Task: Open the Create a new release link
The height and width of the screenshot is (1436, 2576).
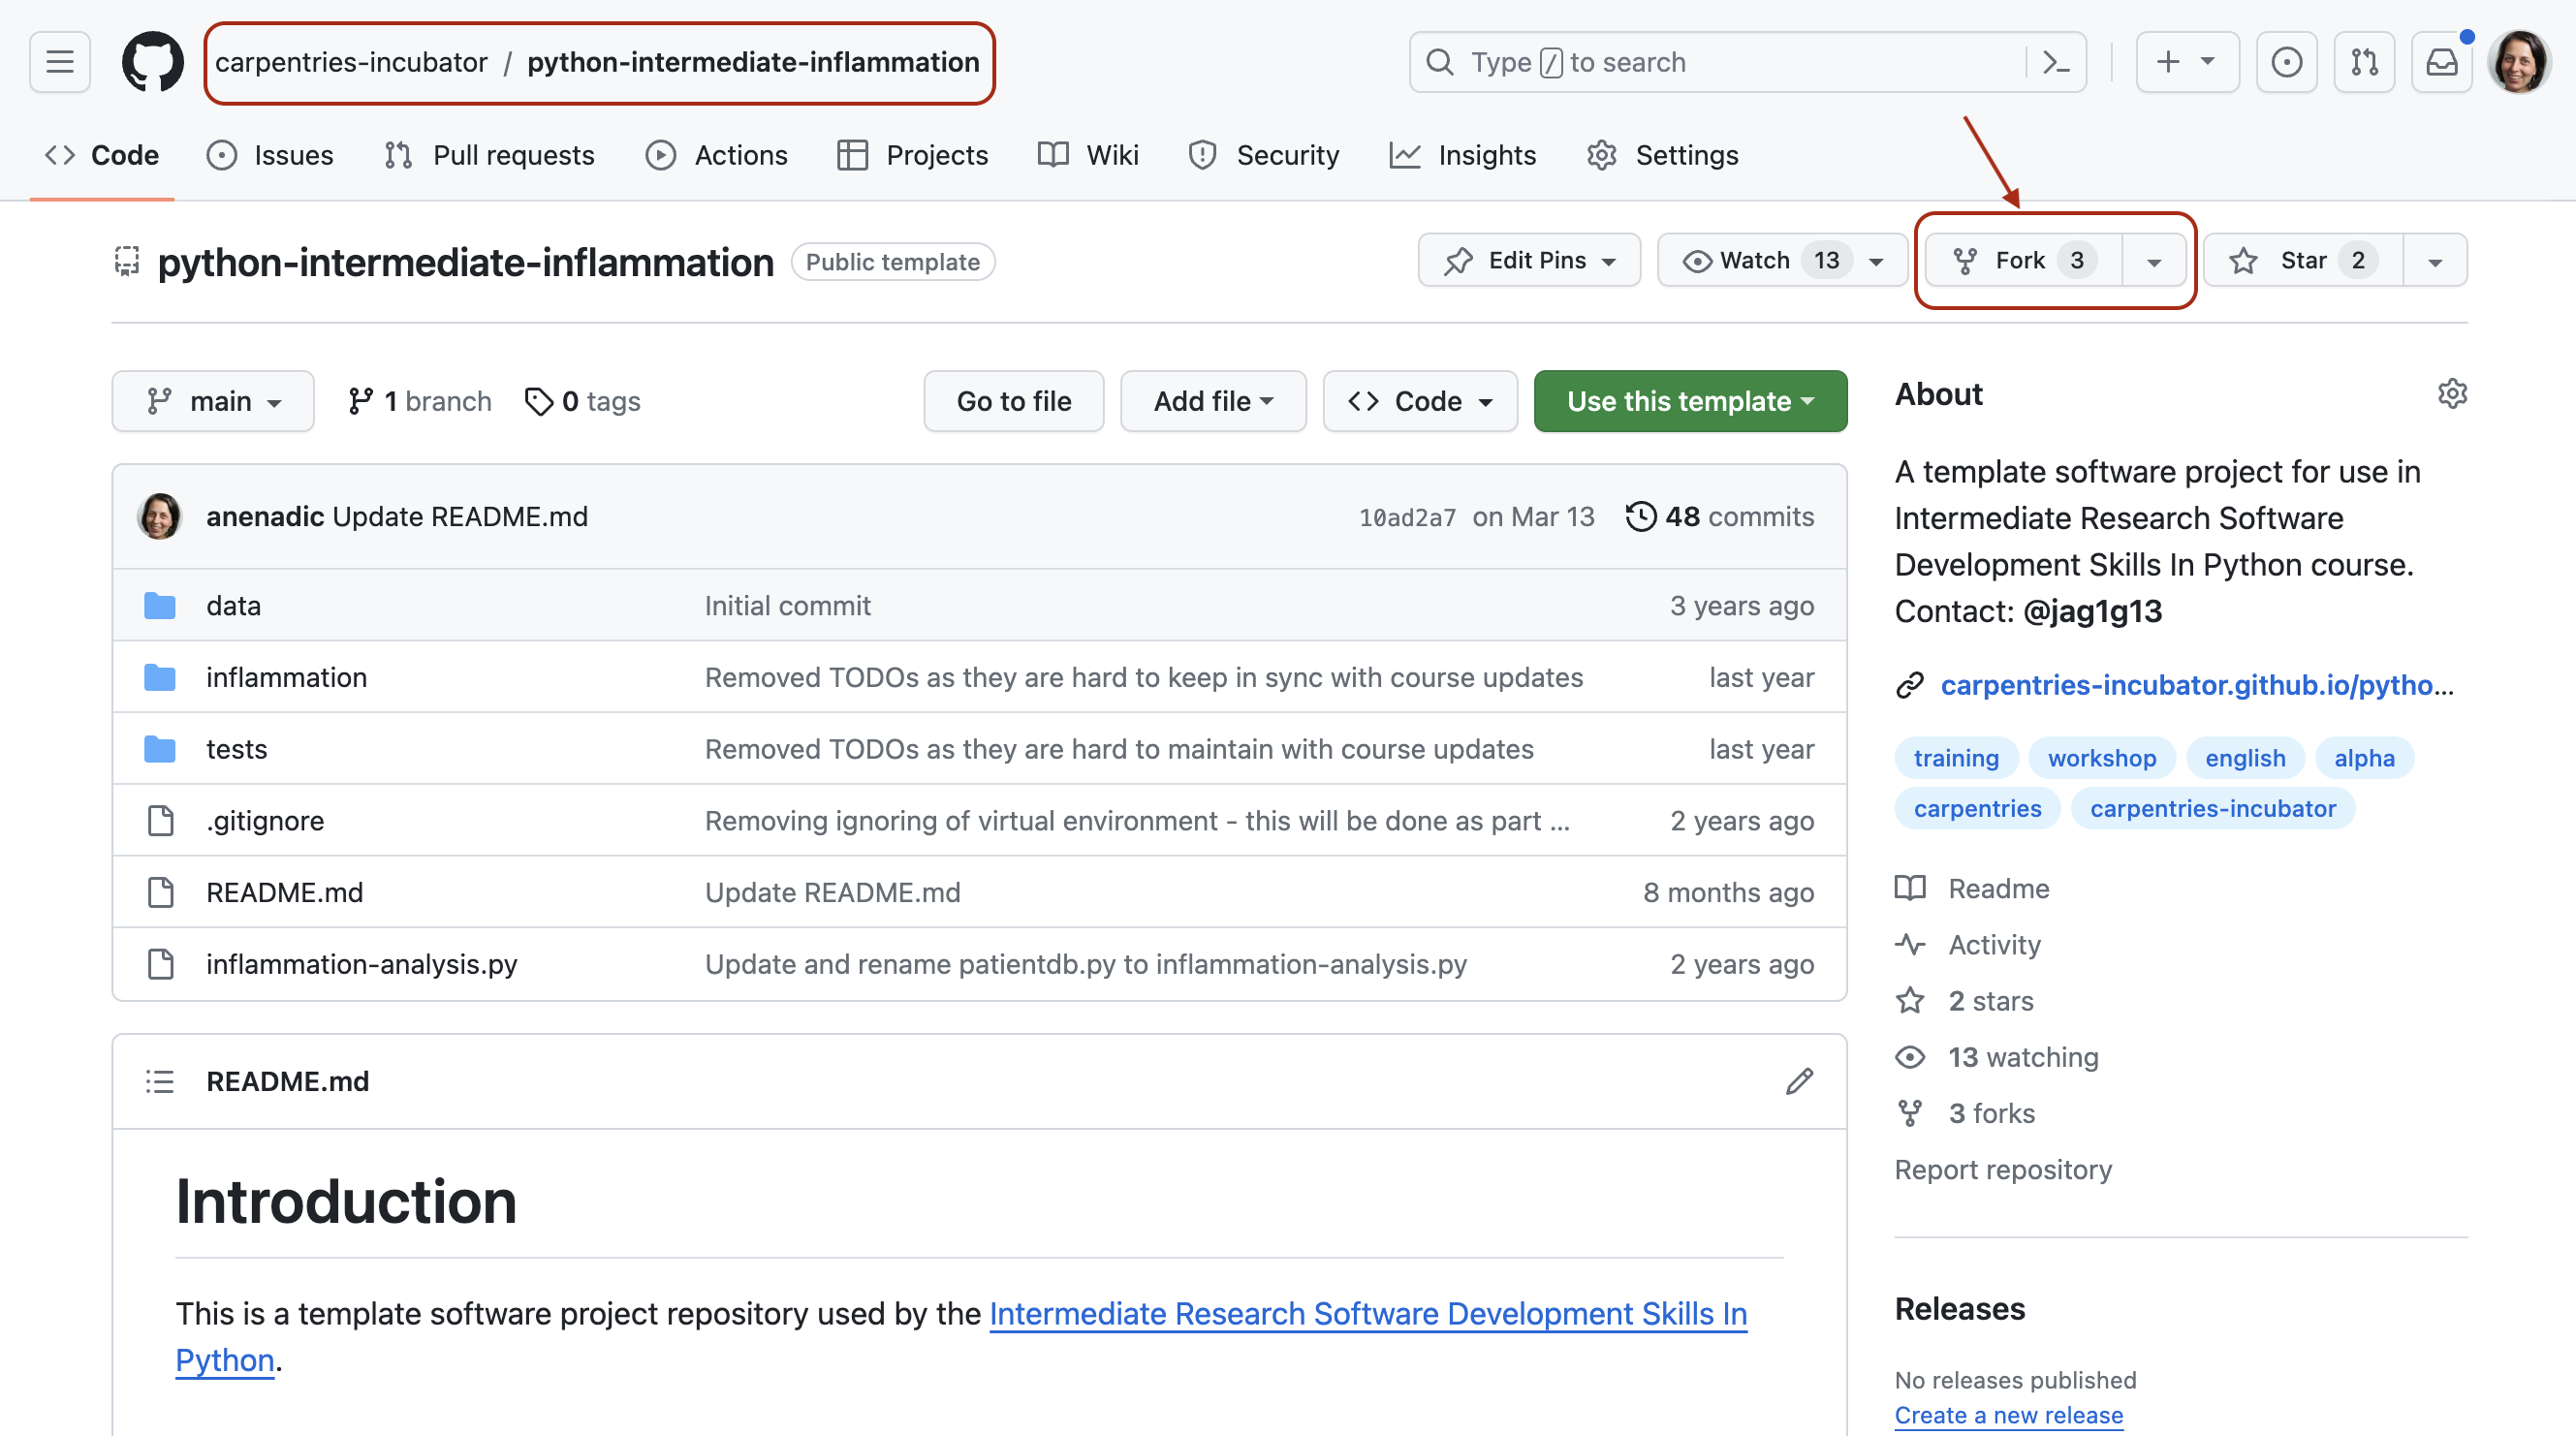Action: [x=2009, y=1414]
